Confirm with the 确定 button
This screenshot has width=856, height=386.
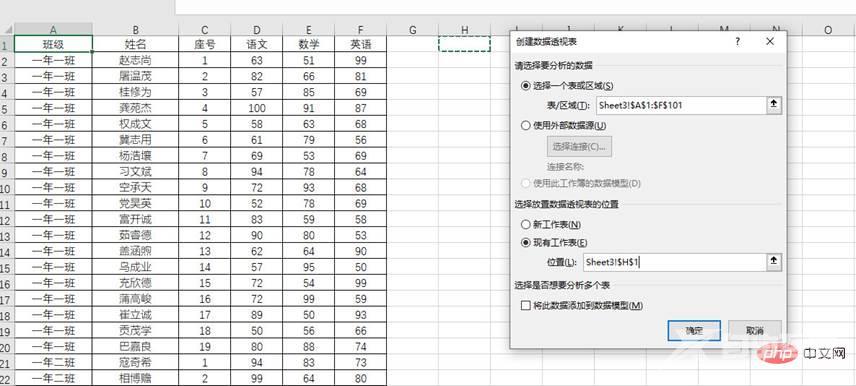pyautogui.click(x=694, y=331)
